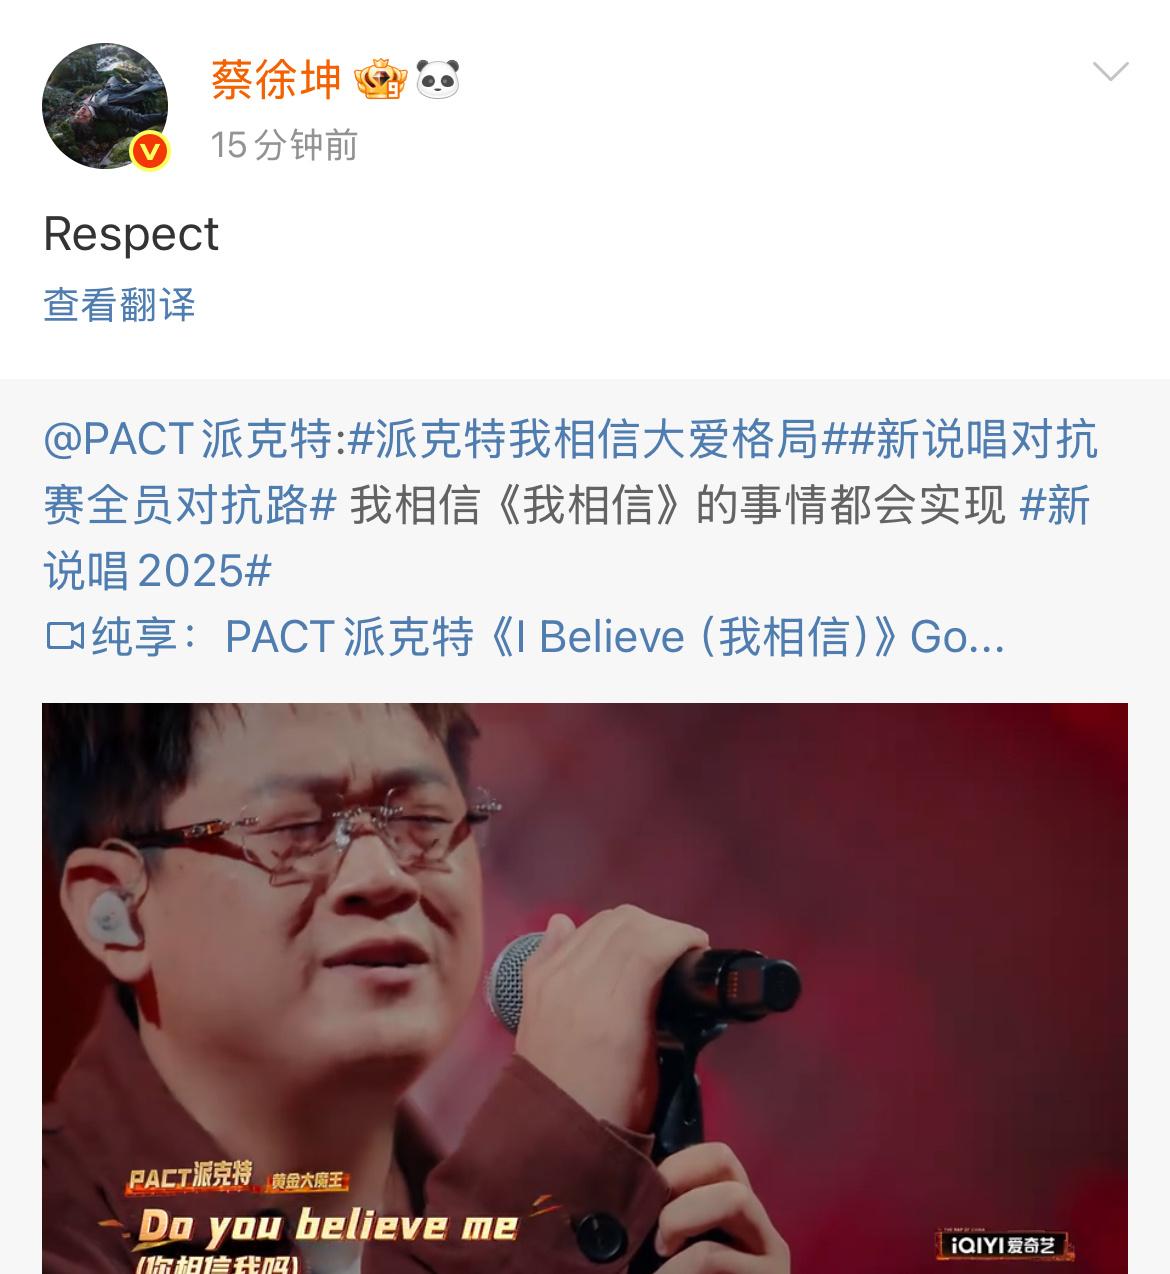Tap the 15分钟前 timestamp
Viewport: 1170px width, 1274px height.
click(284, 145)
